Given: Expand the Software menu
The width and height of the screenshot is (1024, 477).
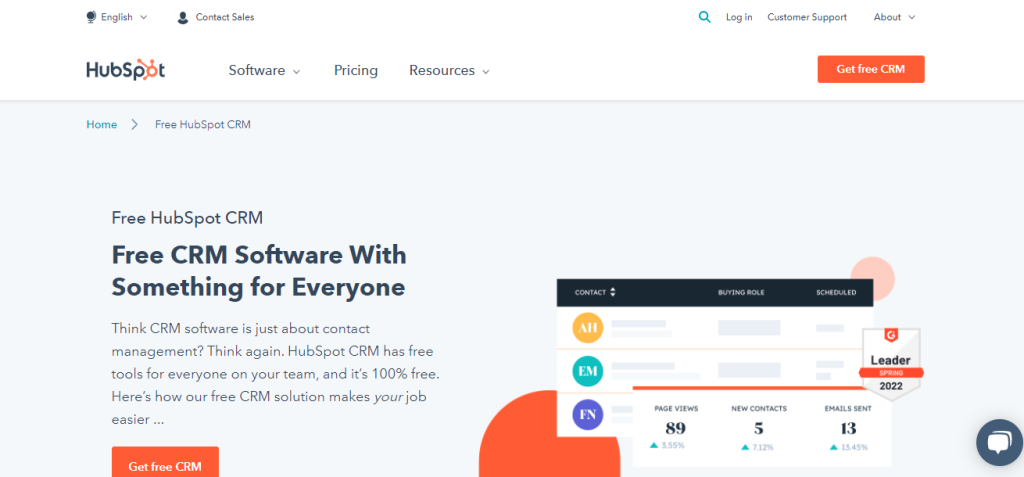Looking at the screenshot, I should [x=264, y=71].
